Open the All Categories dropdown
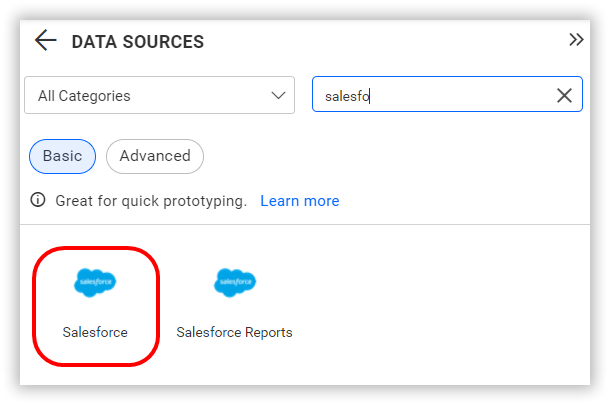 click(160, 95)
